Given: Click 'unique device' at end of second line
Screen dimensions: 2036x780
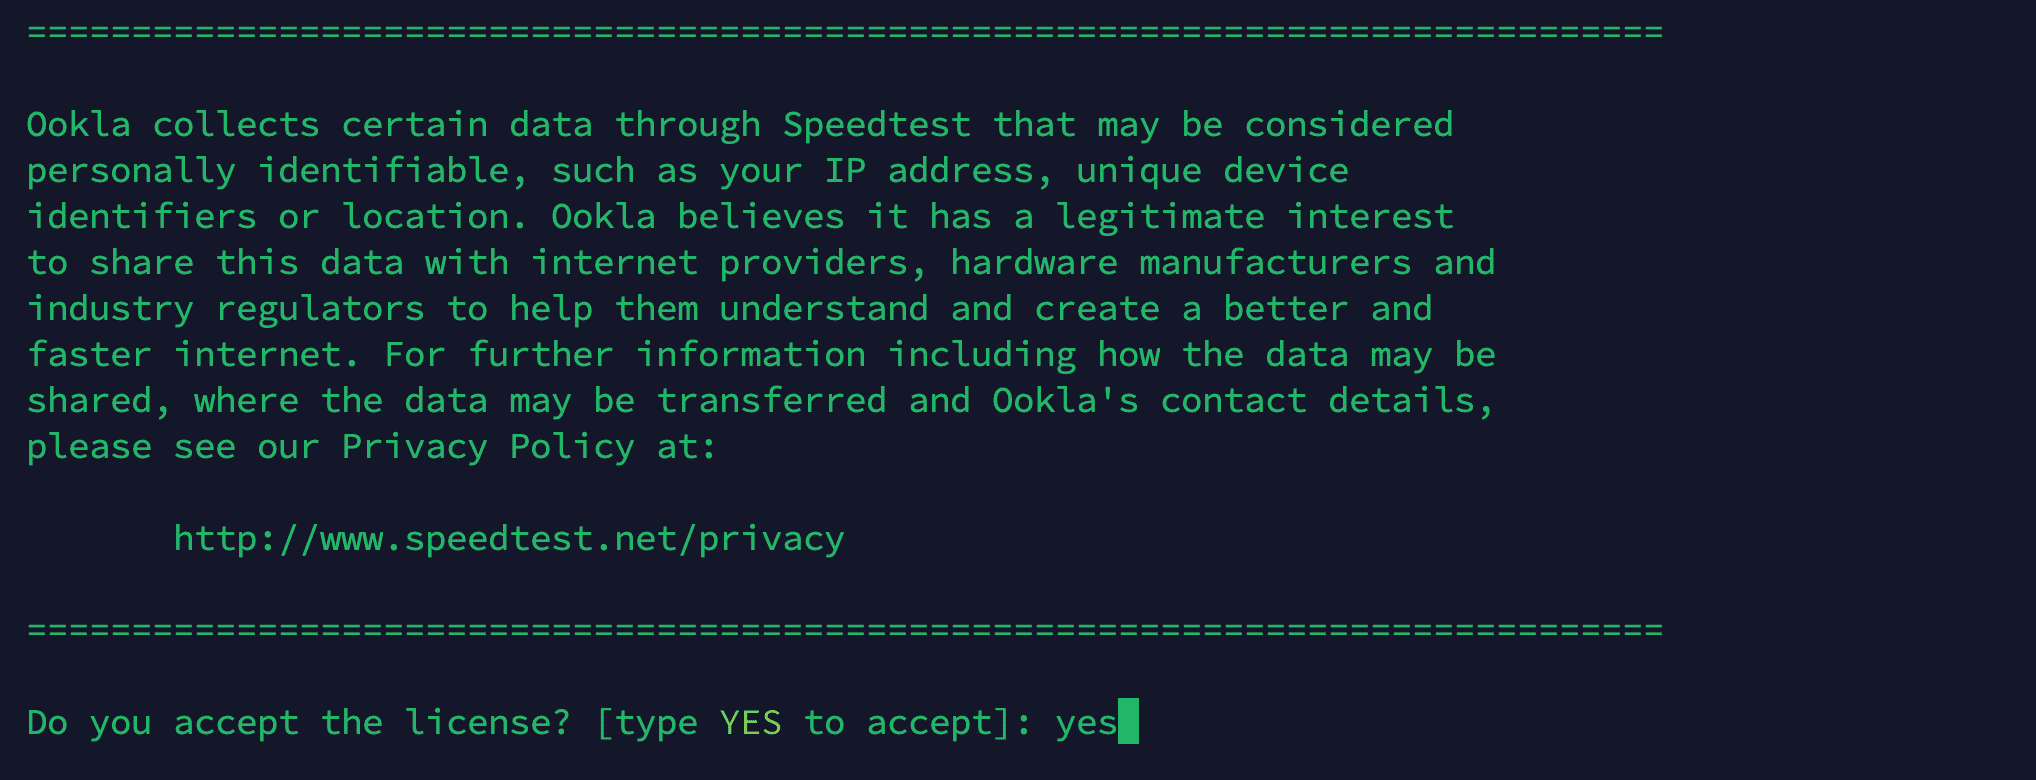Looking at the screenshot, I should (x=1212, y=171).
